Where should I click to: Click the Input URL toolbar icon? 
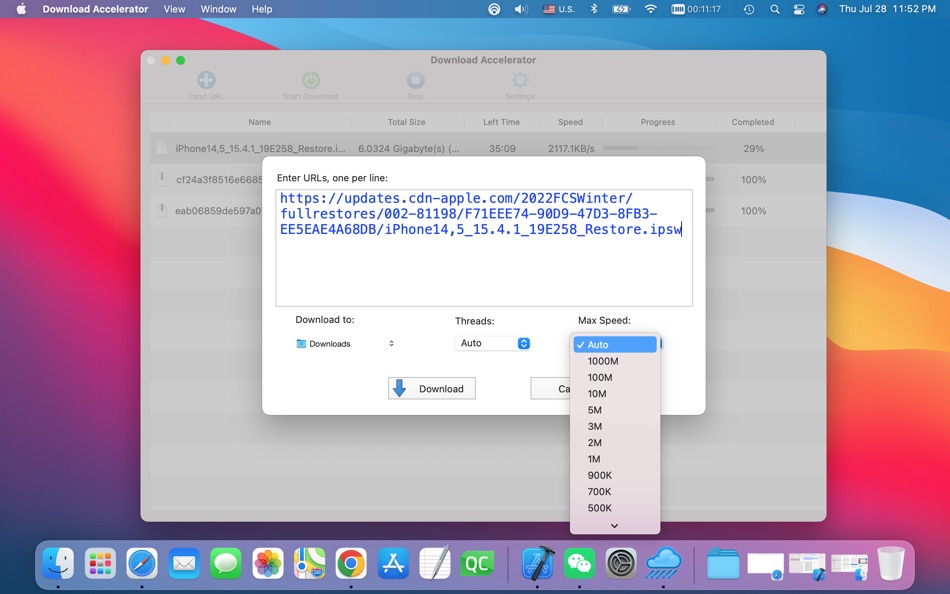(x=206, y=81)
